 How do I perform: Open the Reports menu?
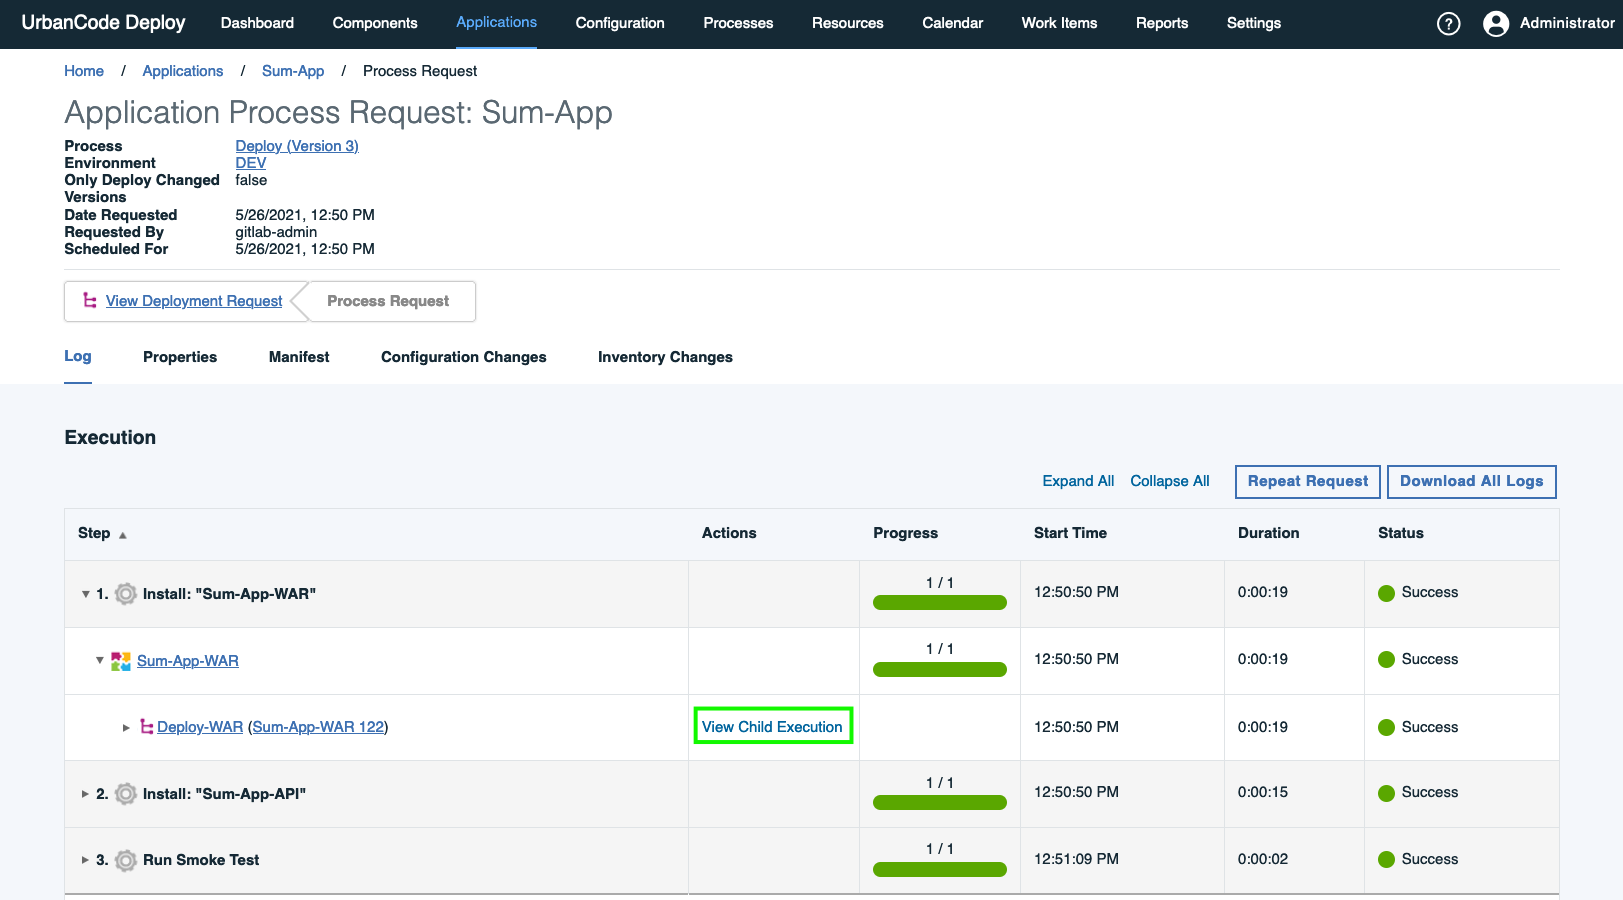click(1162, 23)
